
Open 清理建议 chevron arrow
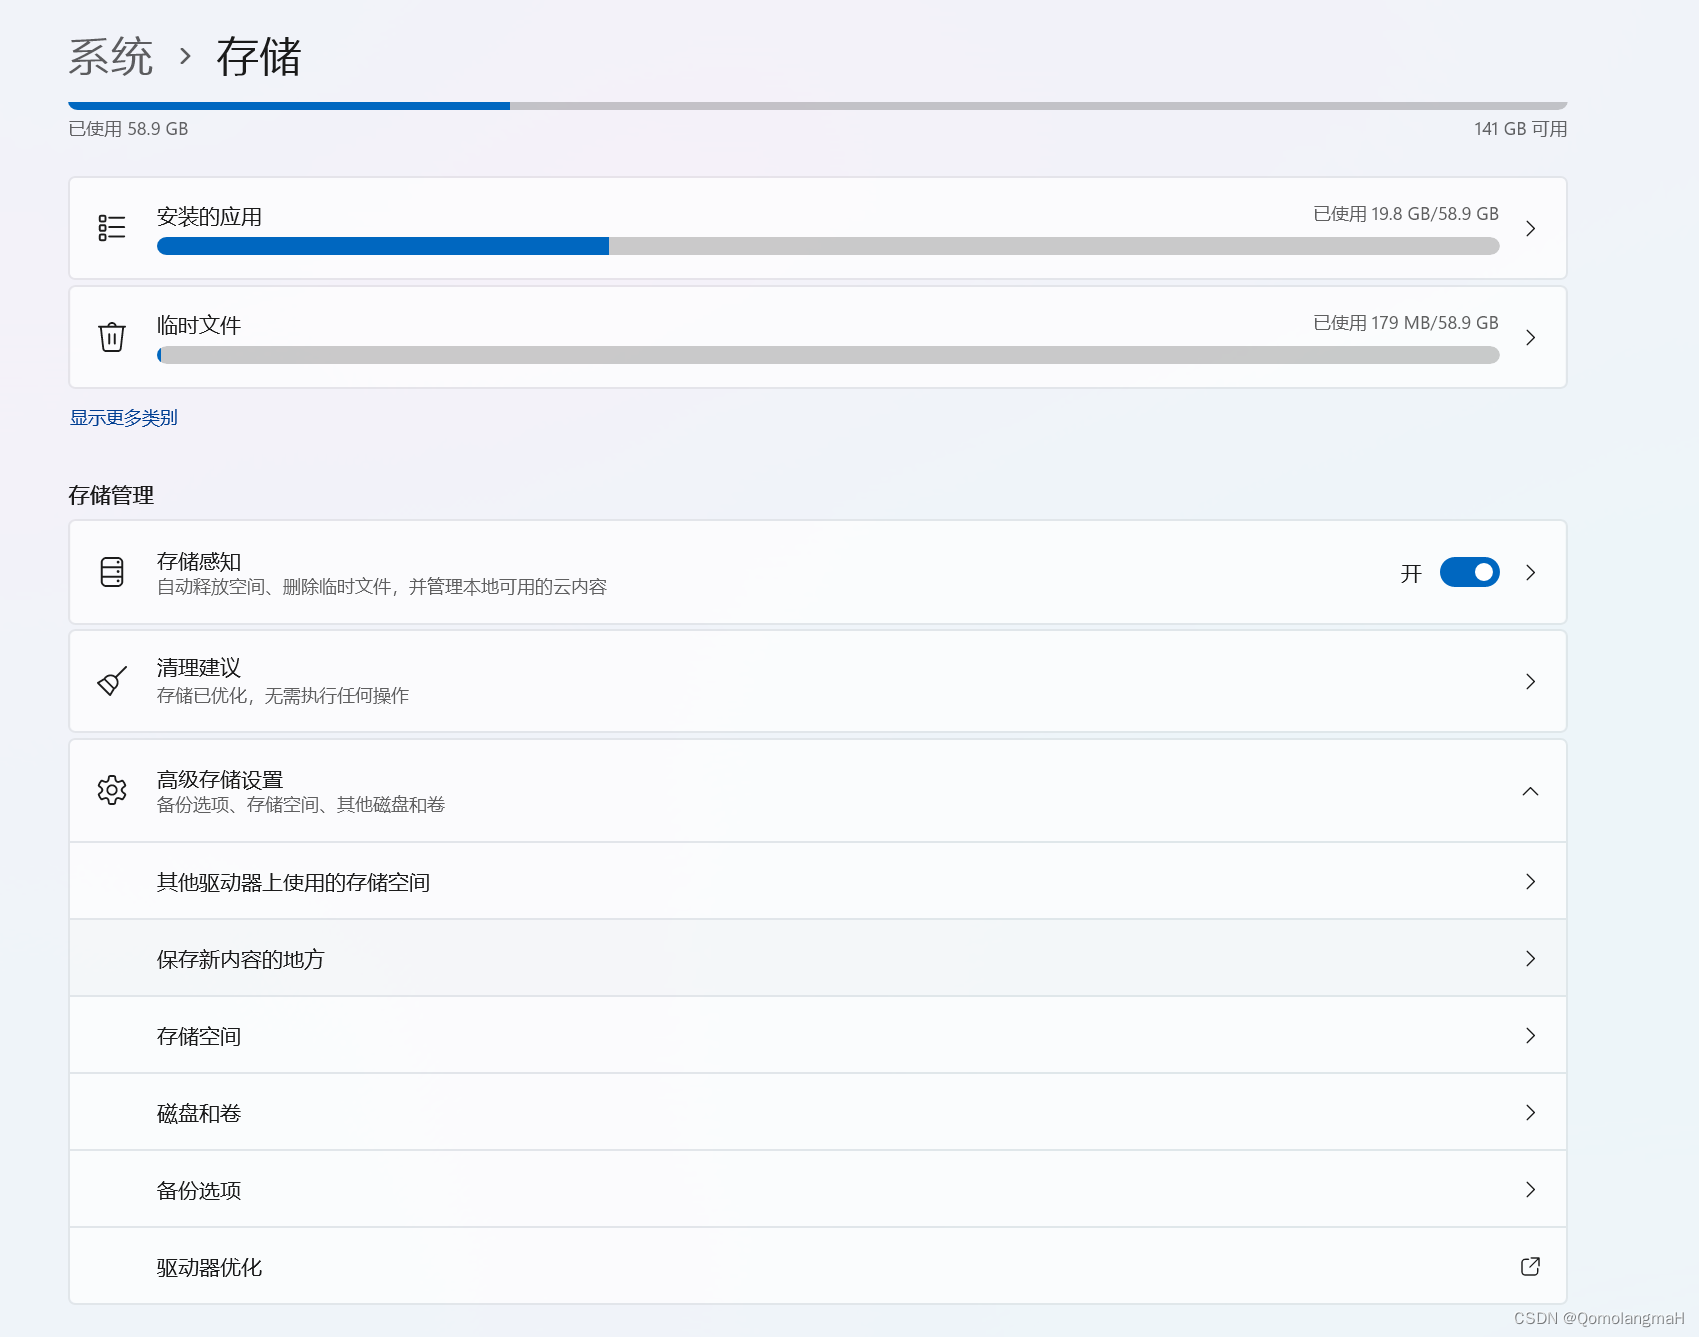pyautogui.click(x=1530, y=681)
